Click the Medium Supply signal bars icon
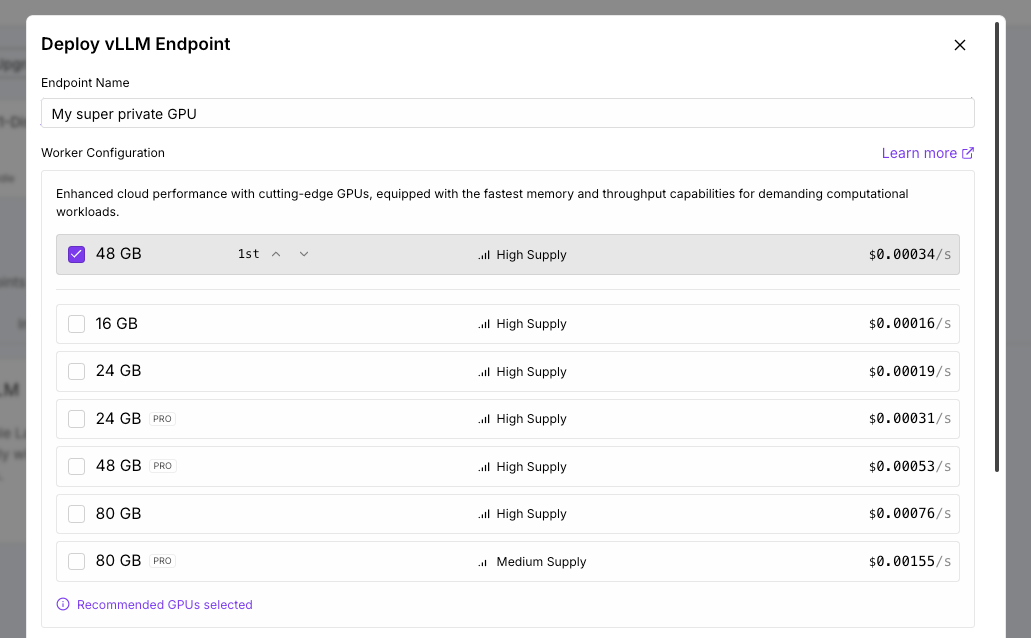 pos(483,562)
